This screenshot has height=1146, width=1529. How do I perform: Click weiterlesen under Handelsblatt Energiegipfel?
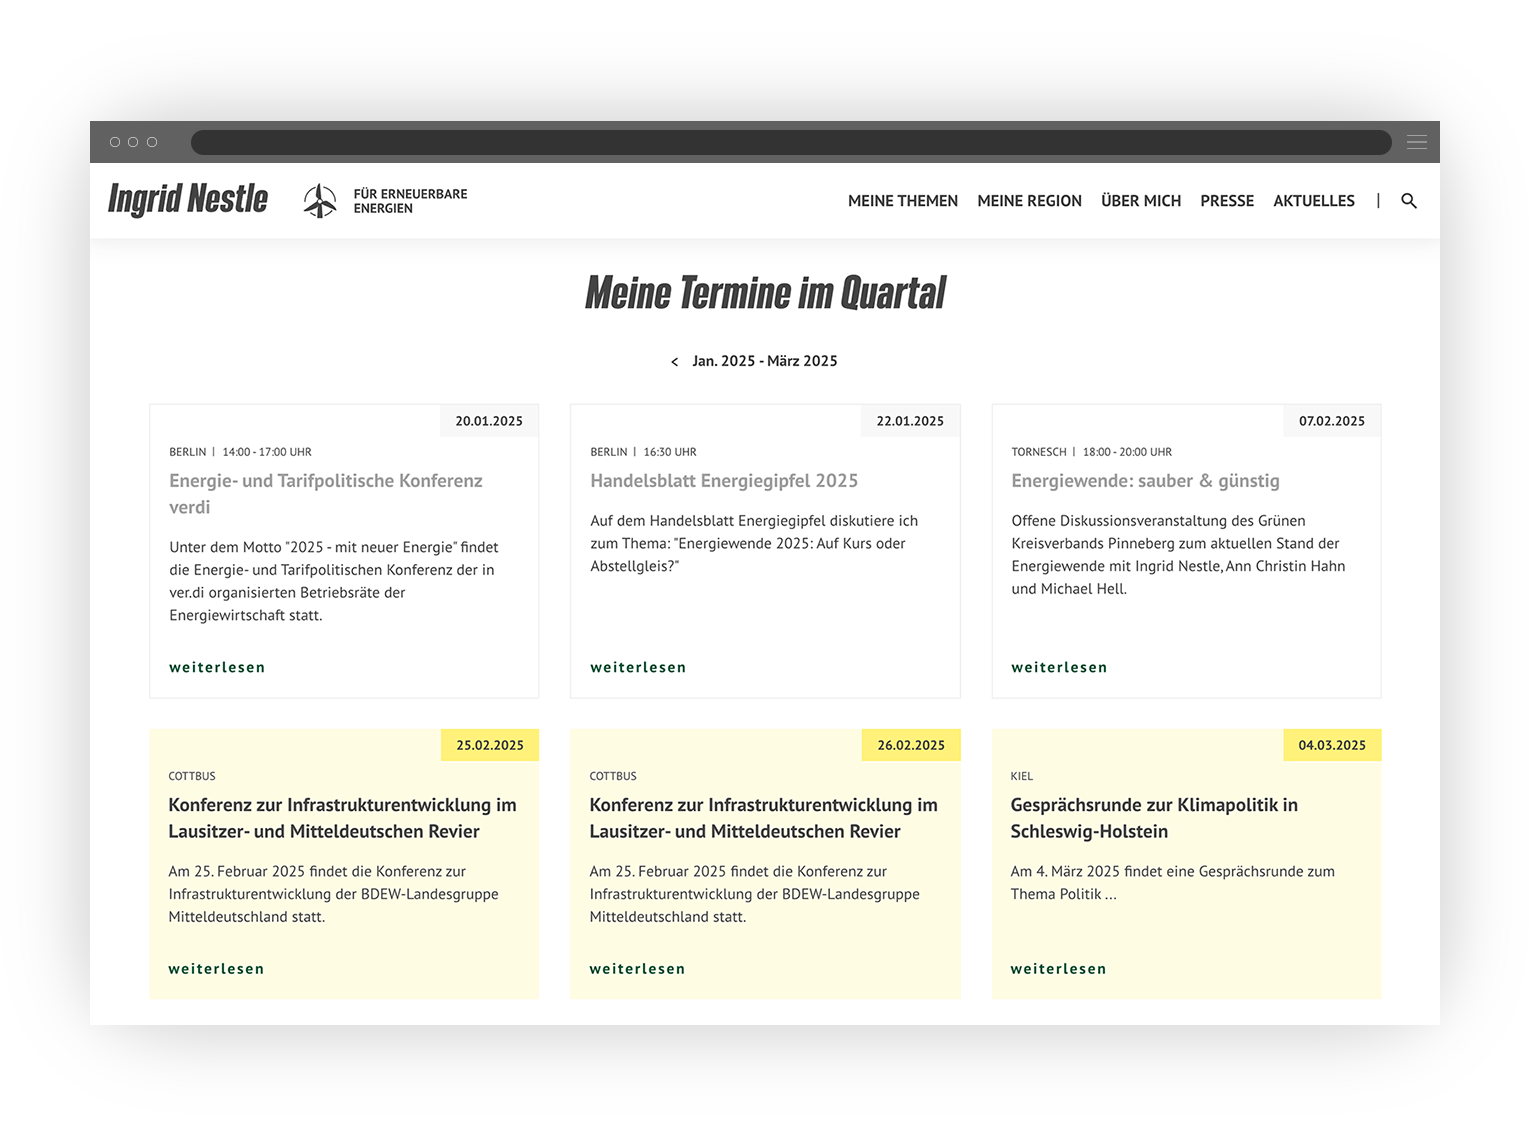click(638, 667)
